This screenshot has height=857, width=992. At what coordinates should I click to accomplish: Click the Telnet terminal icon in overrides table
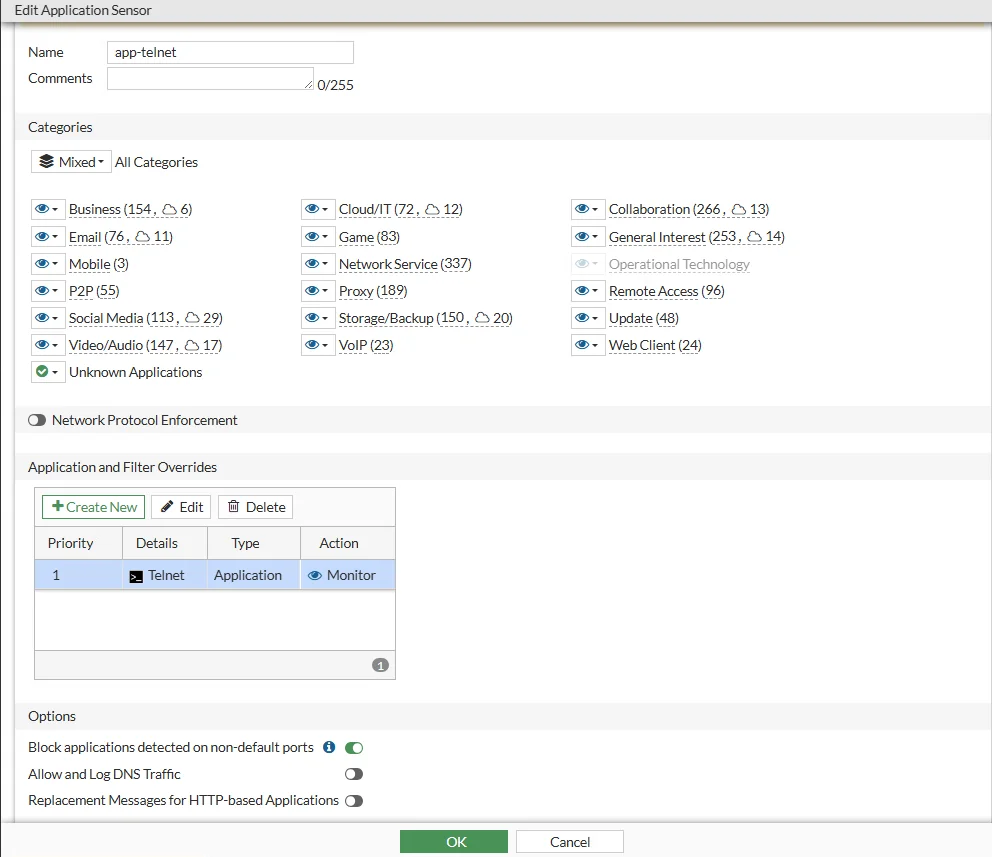(x=136, y=576)
